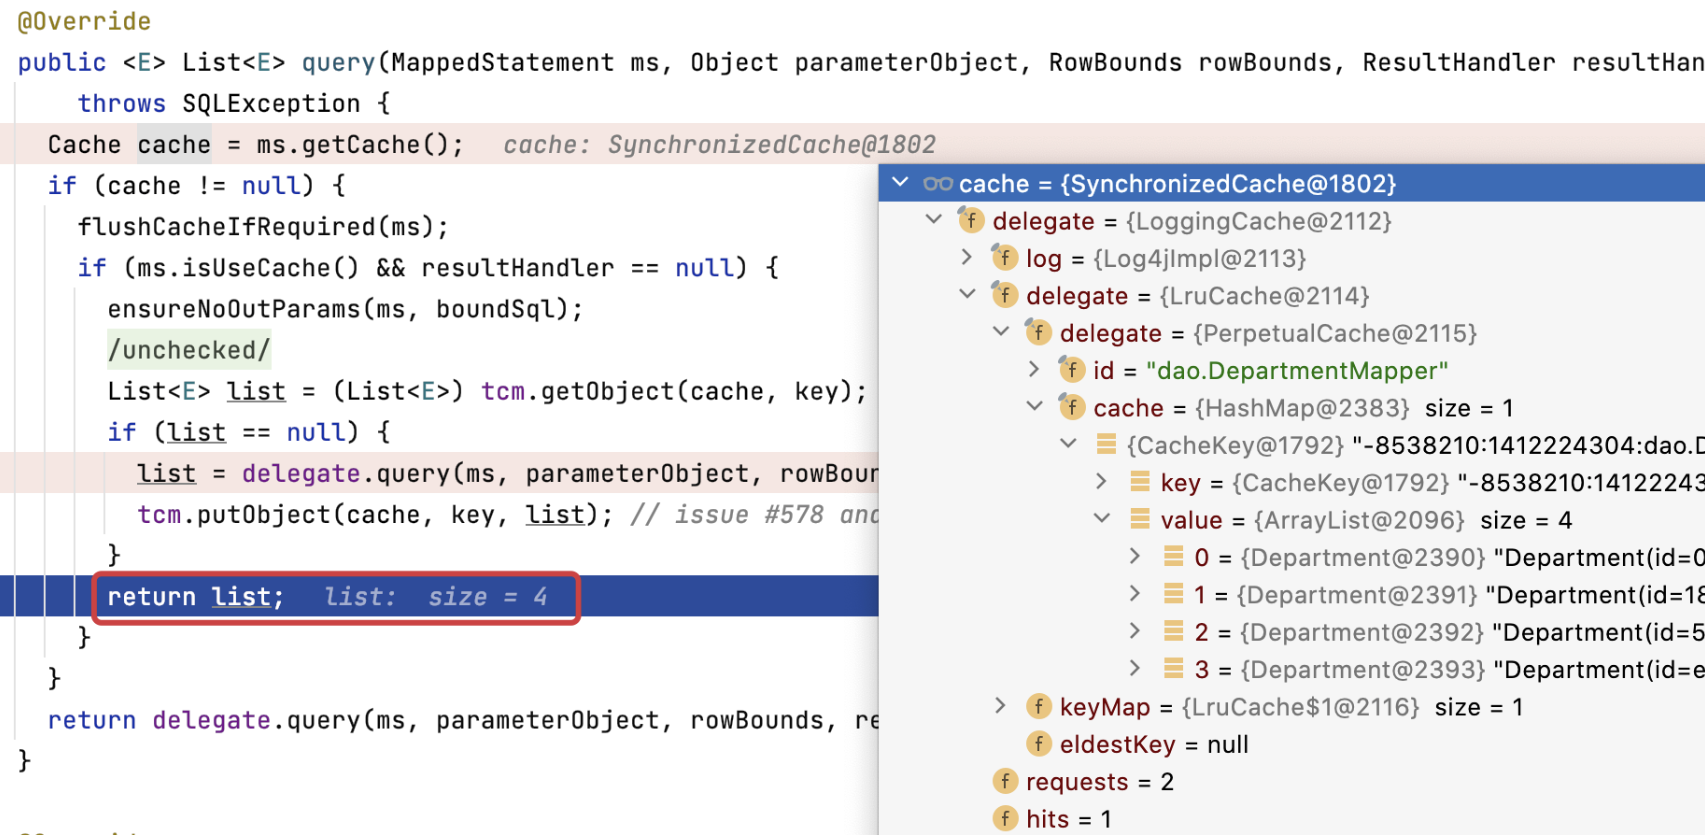The height and width of the screenshot is (835, 1705).
Task: Click field icon of eldestKey
Action: (x=1038, y=744)
